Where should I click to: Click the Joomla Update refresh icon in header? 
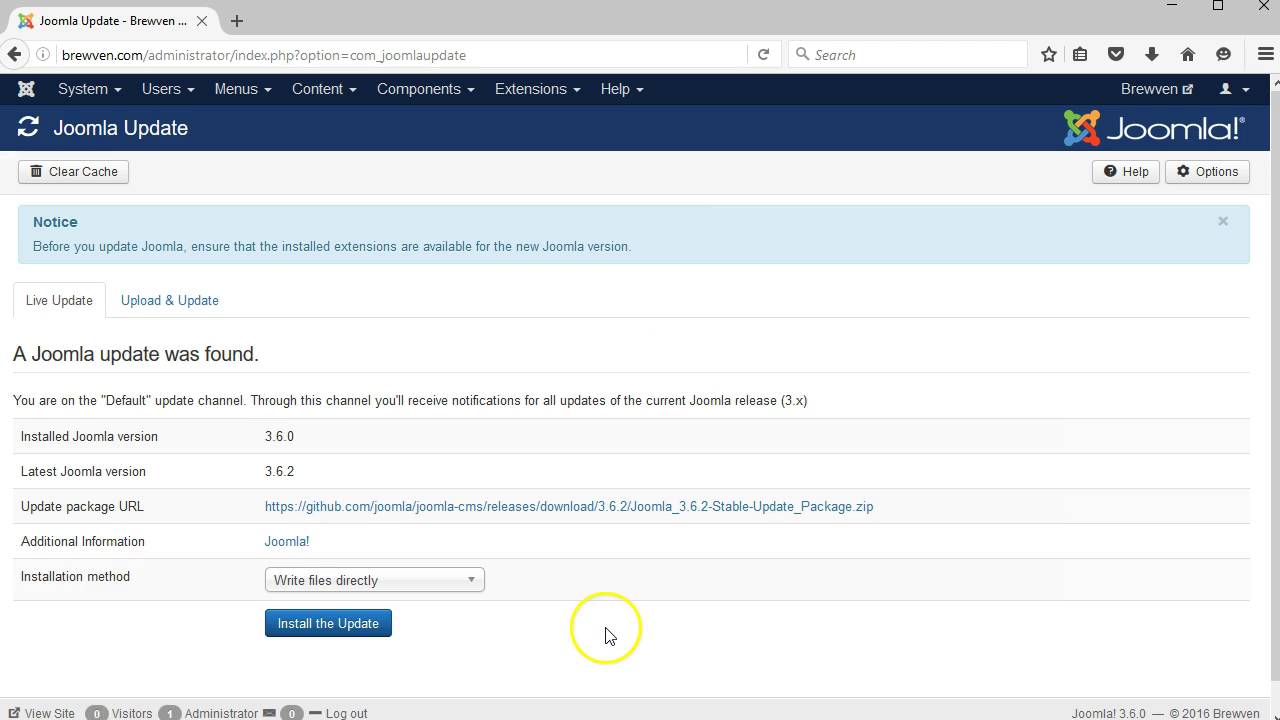(28, 127)
